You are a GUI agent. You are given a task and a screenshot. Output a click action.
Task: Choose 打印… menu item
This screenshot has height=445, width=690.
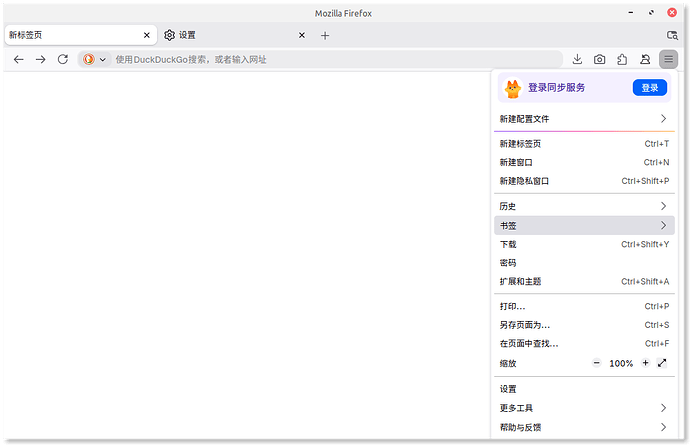click(x=584, y=306)
